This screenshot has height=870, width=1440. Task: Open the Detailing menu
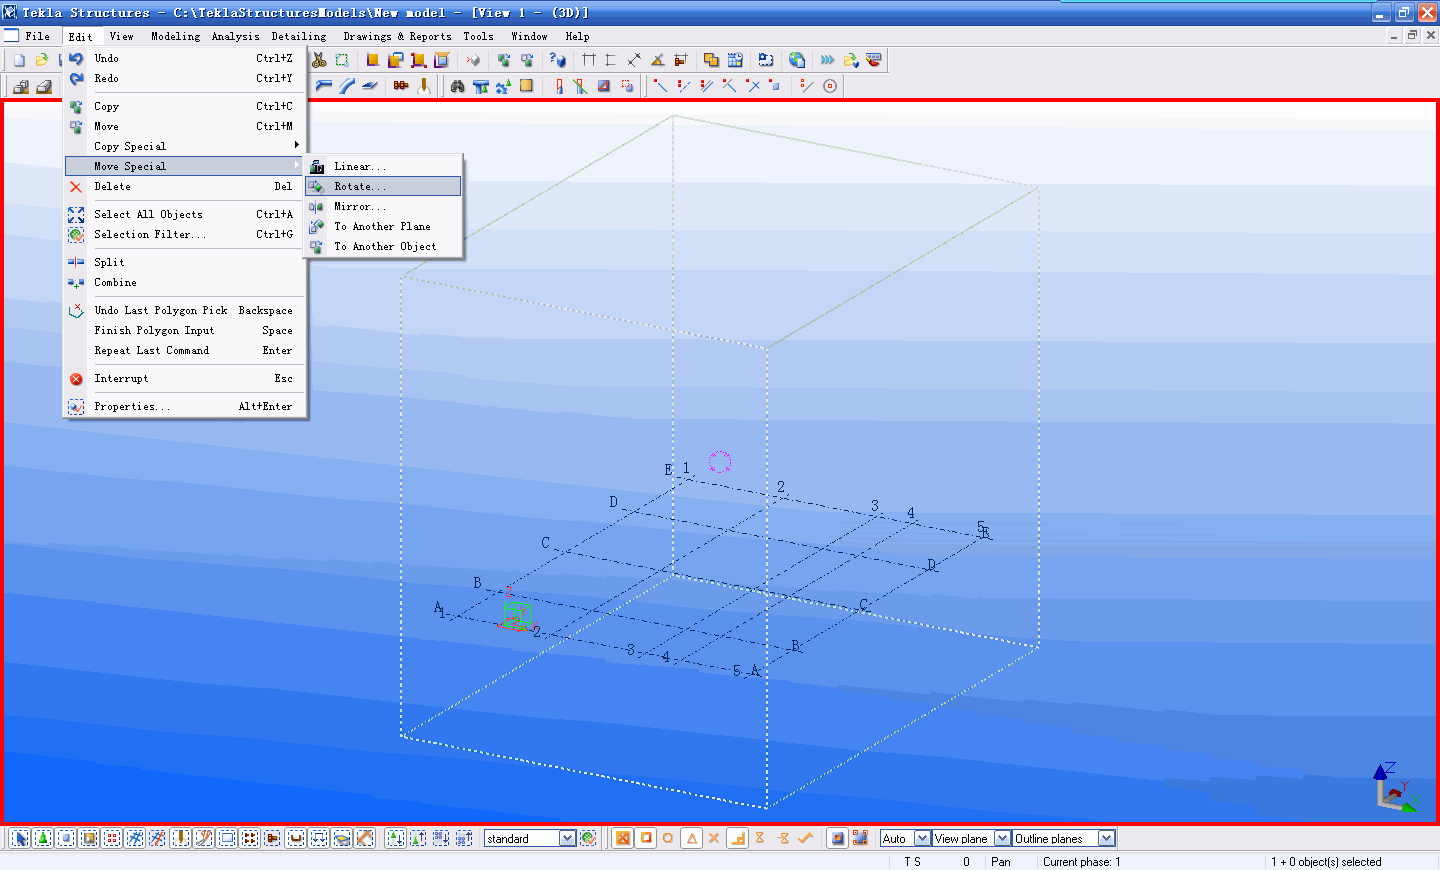pos(298,36)
